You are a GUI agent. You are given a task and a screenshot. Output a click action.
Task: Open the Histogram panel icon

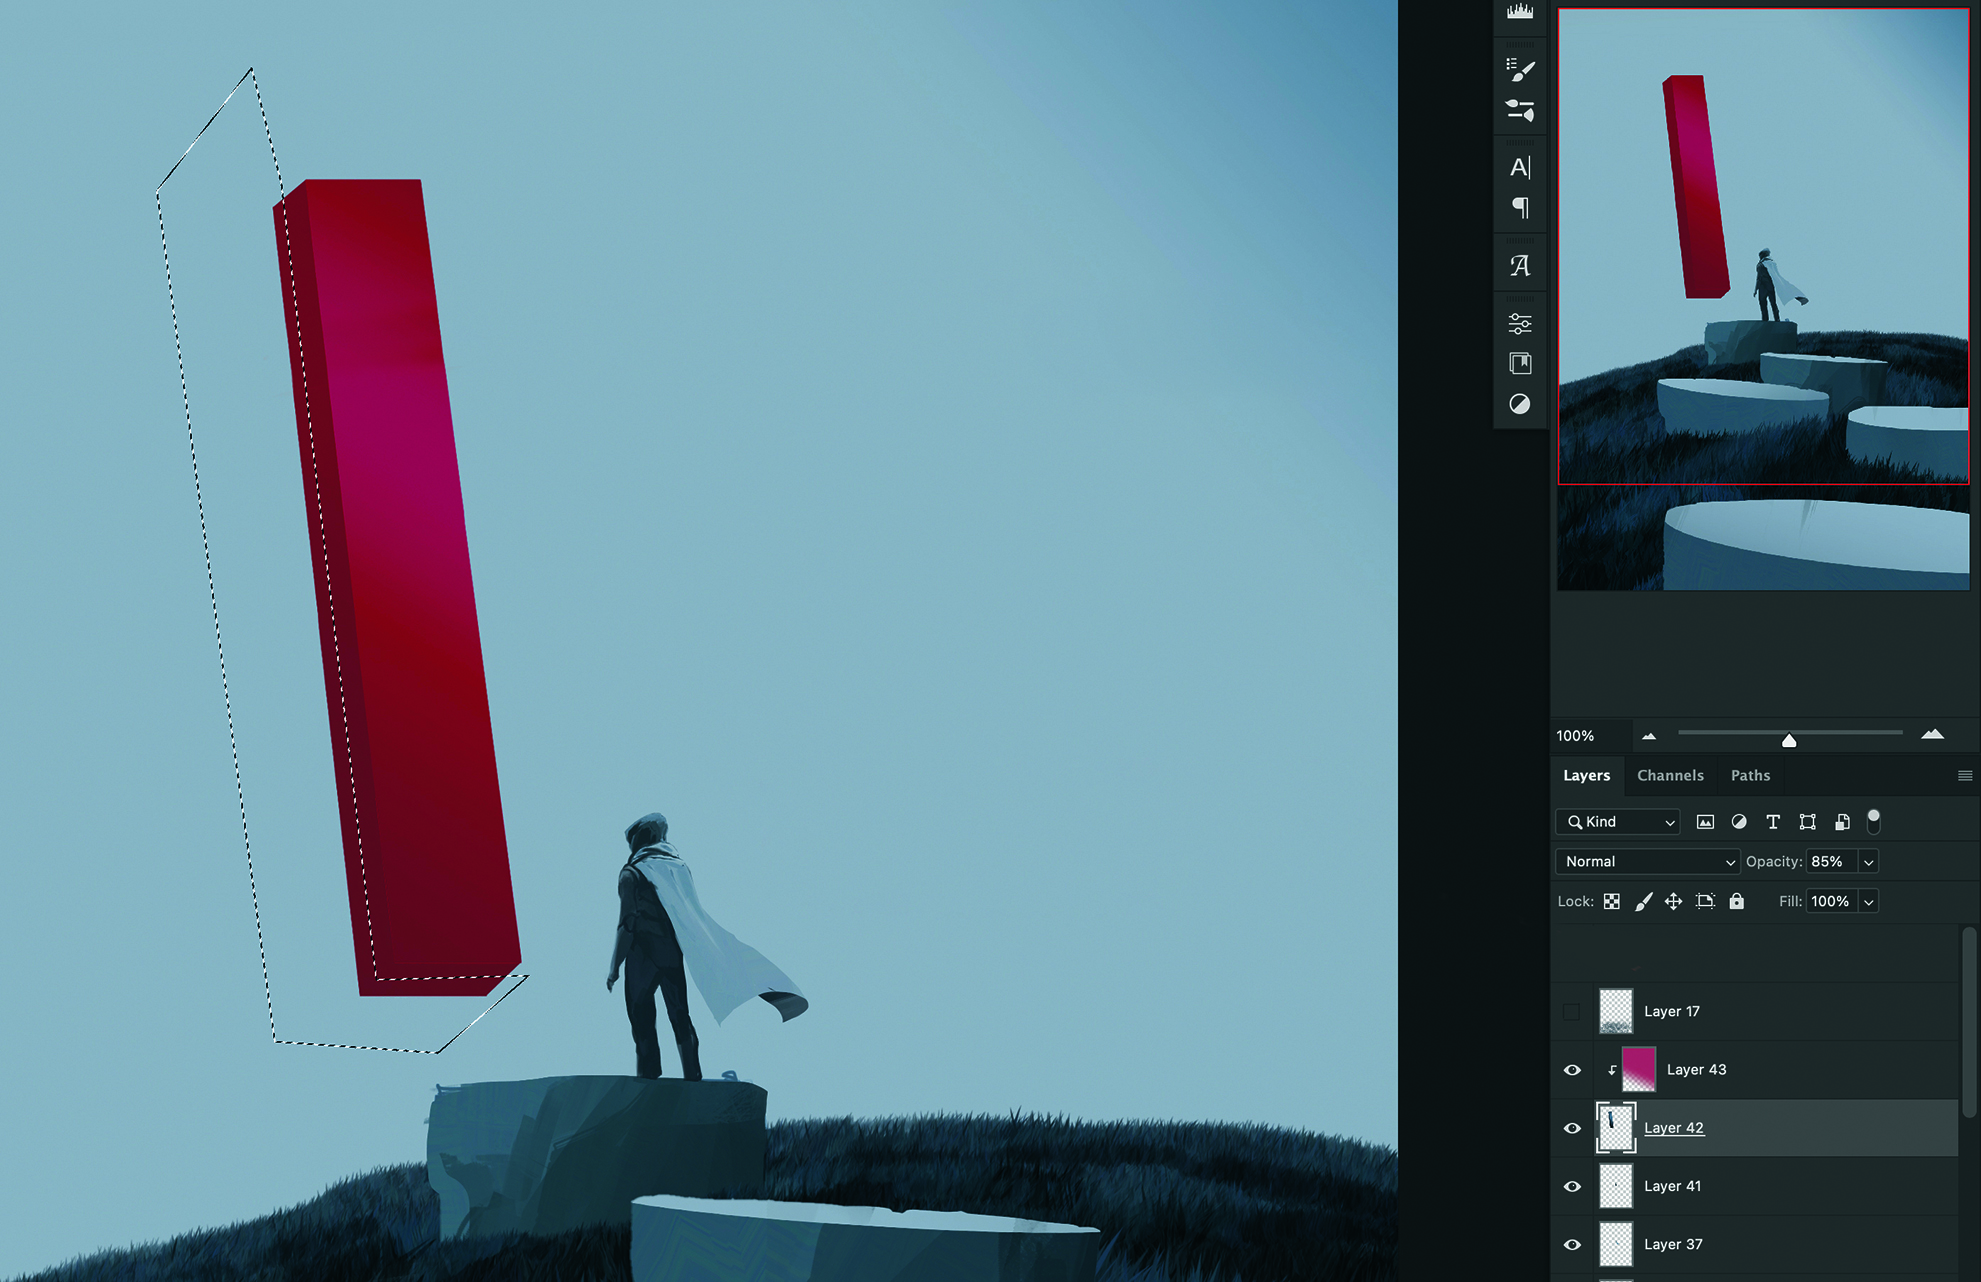pos(1520,11)
